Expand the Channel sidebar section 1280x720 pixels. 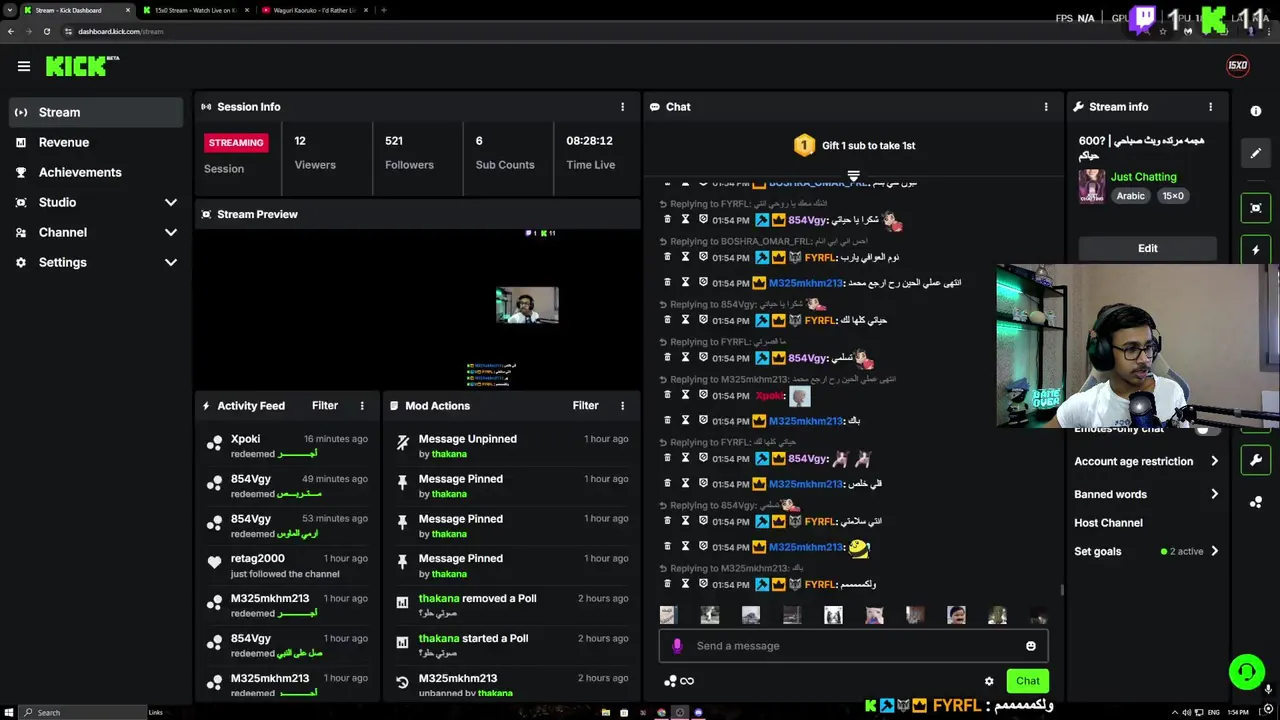pyautogui.click(x=170, y=232)
